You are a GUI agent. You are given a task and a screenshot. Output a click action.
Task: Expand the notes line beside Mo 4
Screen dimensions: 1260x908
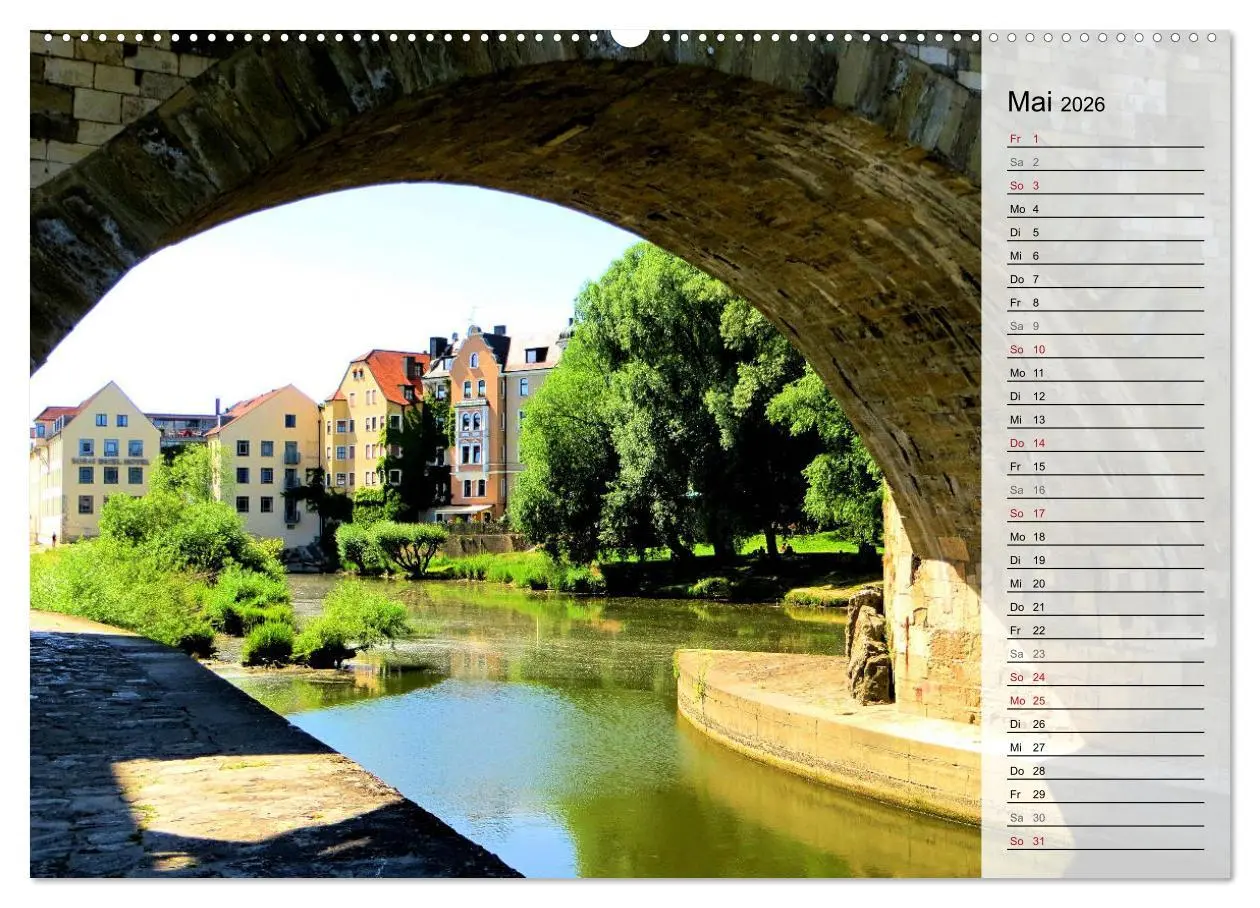point(1130,209)
